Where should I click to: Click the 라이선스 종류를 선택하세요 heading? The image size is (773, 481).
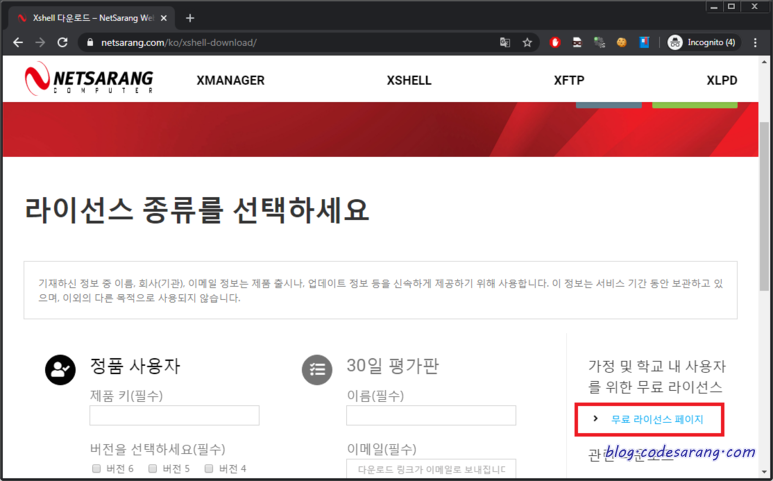pos(197,210)
